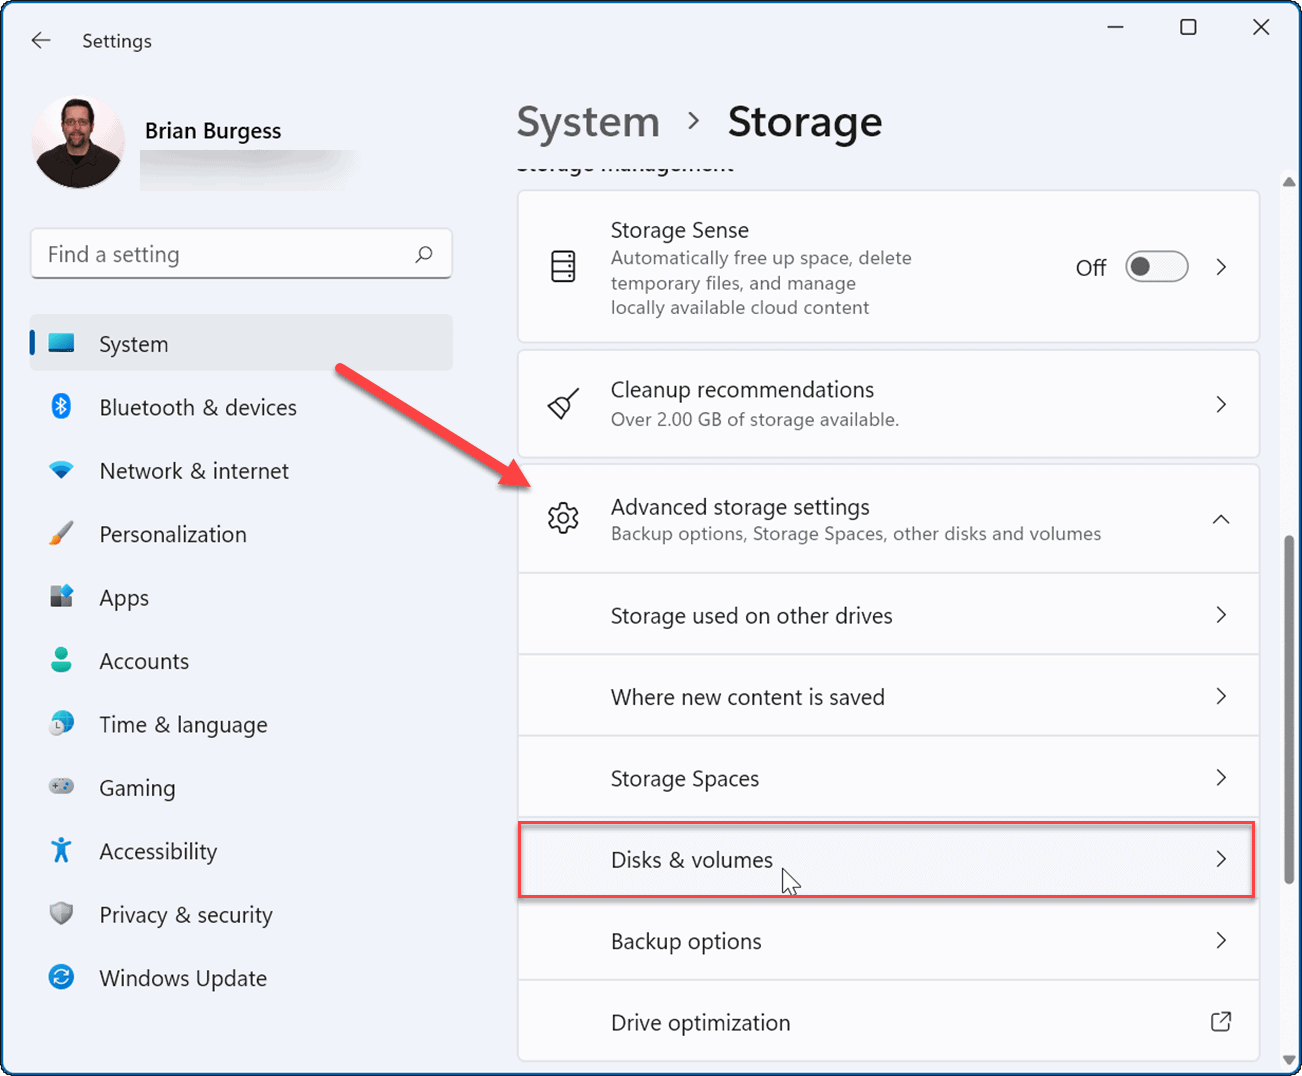Viewport: 1302px width, 1076px height.
Task: Open Windows Update from the sidebar
Action: 182,978
